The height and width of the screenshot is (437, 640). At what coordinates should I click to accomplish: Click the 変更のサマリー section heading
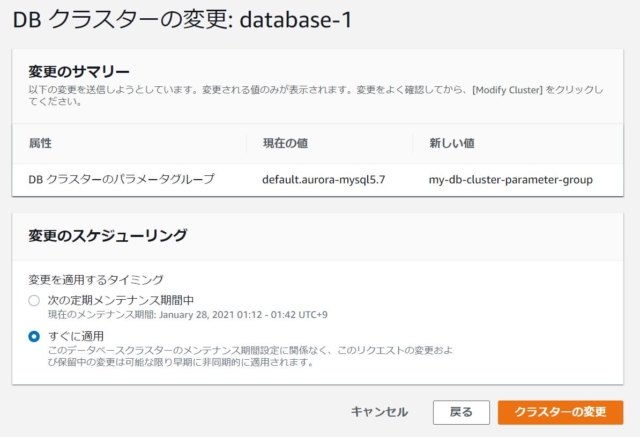point(79,72)
